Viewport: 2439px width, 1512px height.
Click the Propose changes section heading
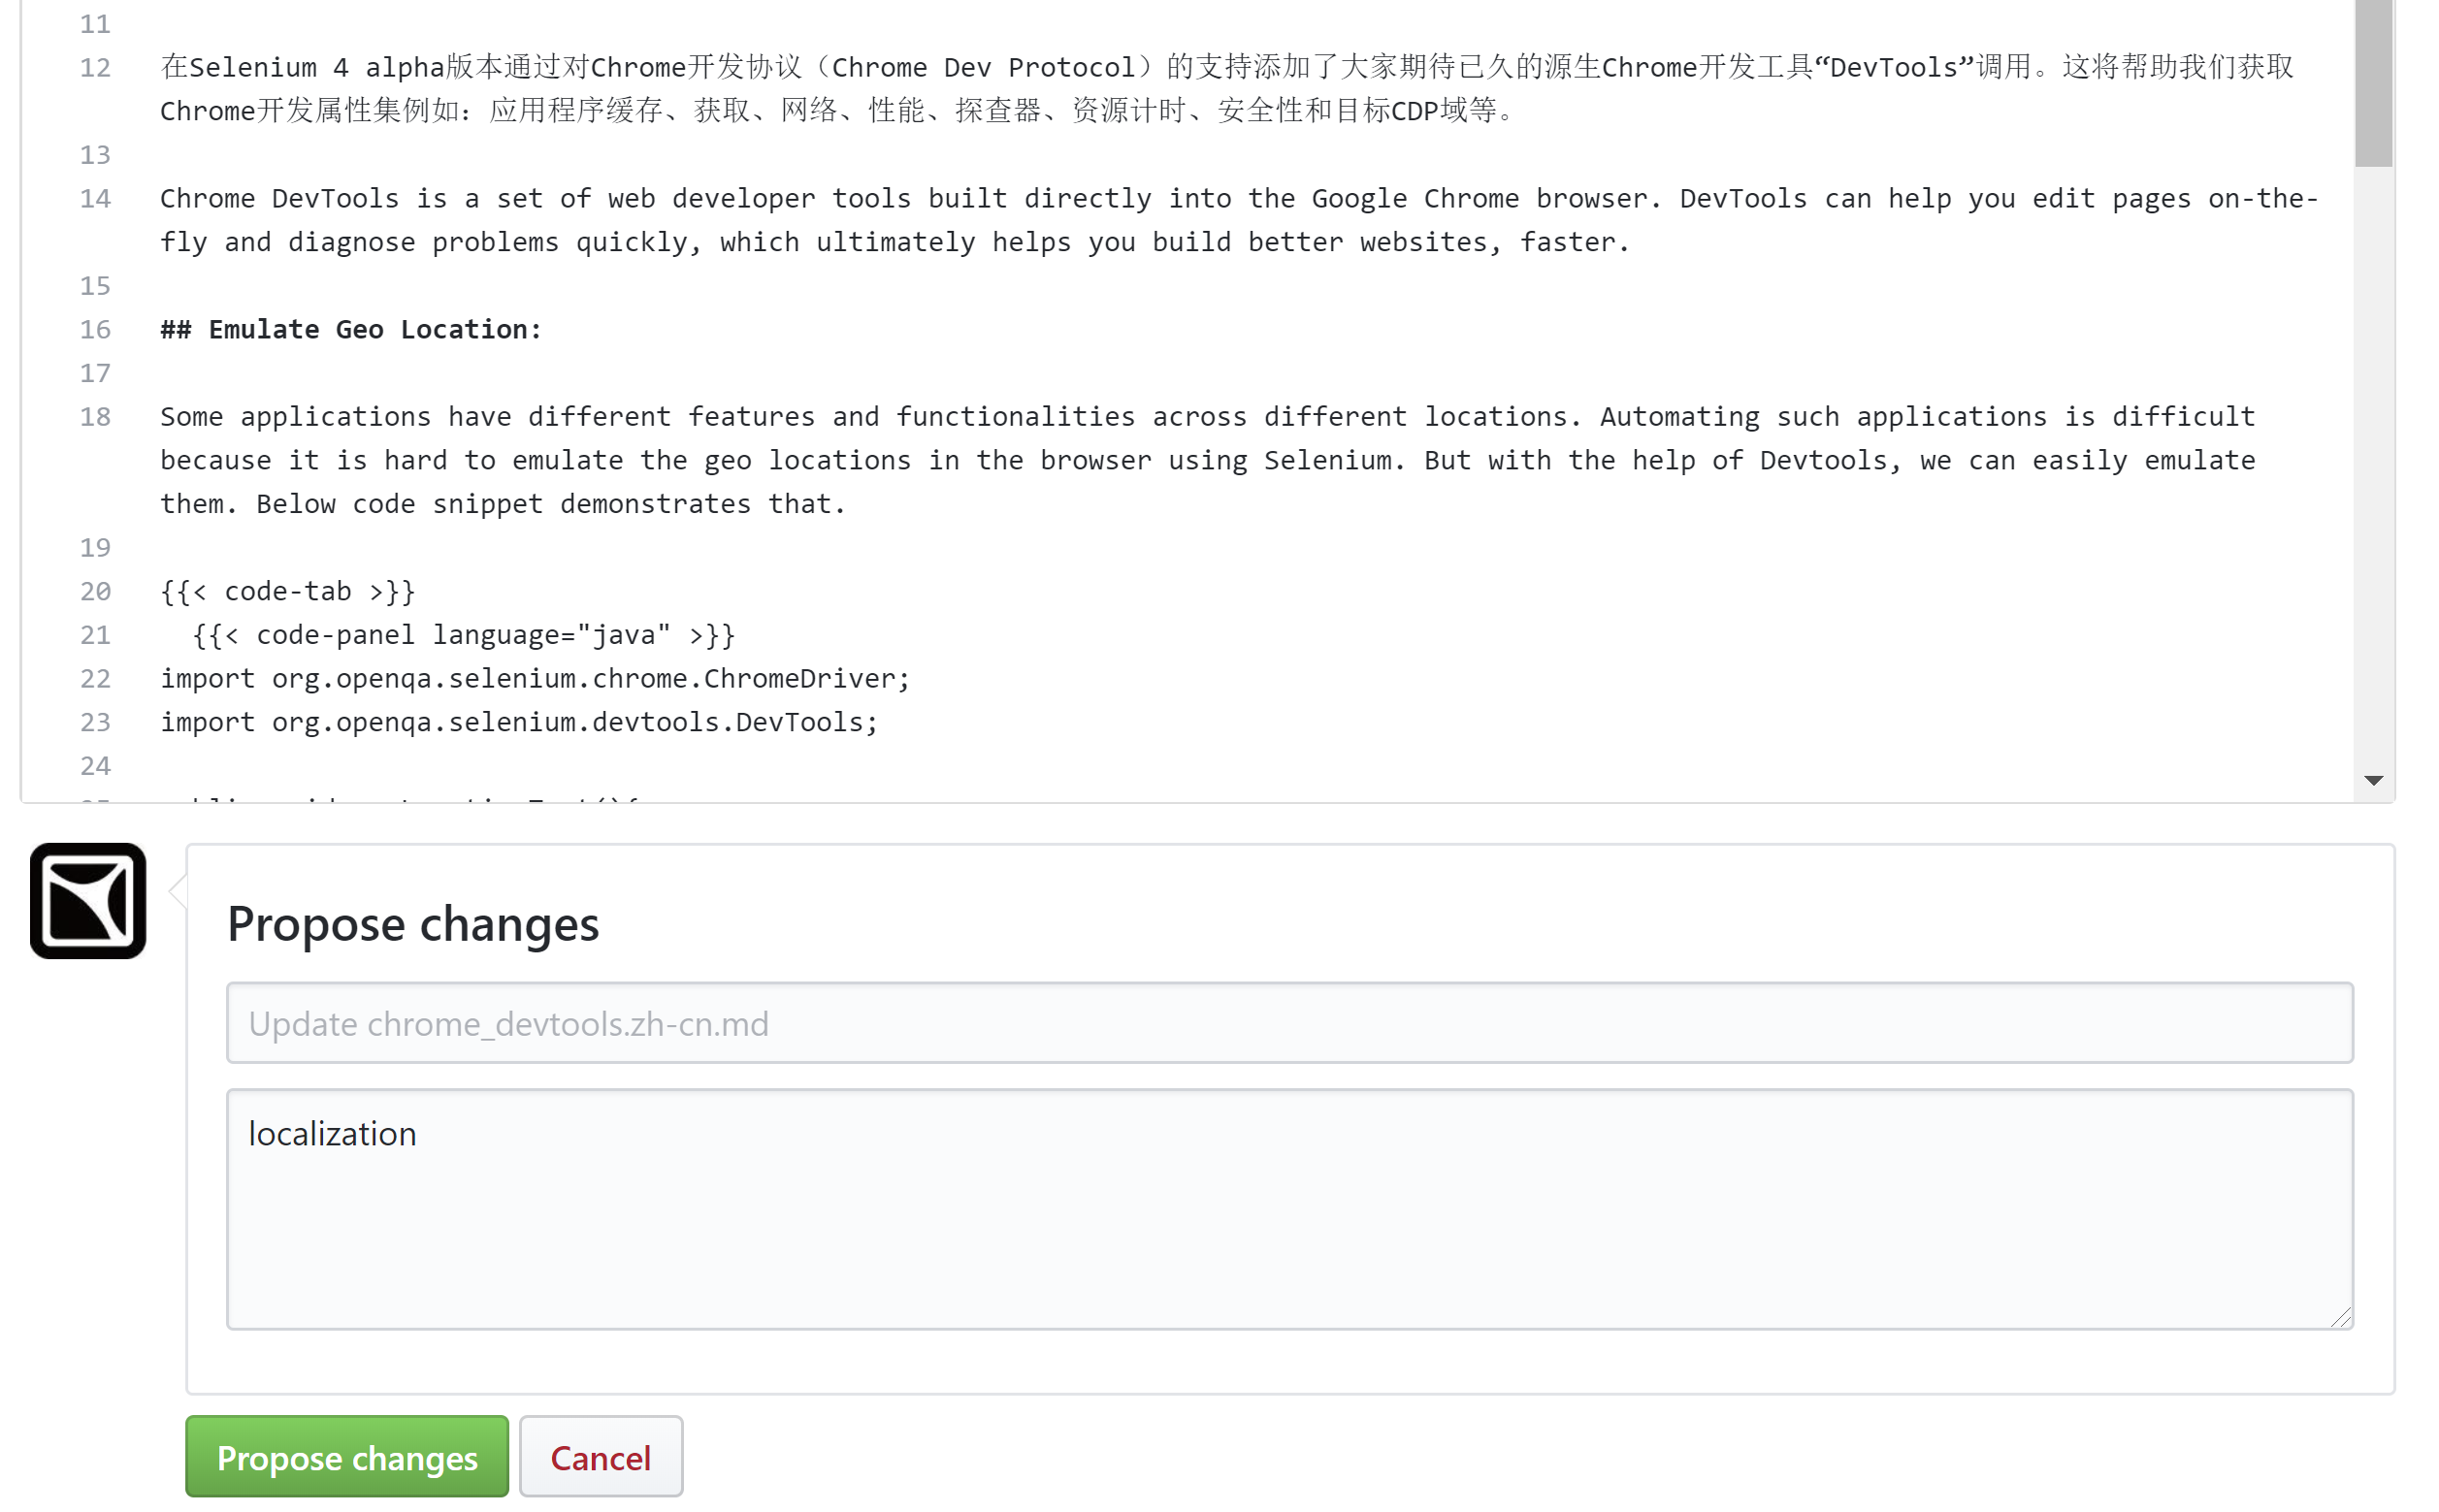(x=412, y=922)
